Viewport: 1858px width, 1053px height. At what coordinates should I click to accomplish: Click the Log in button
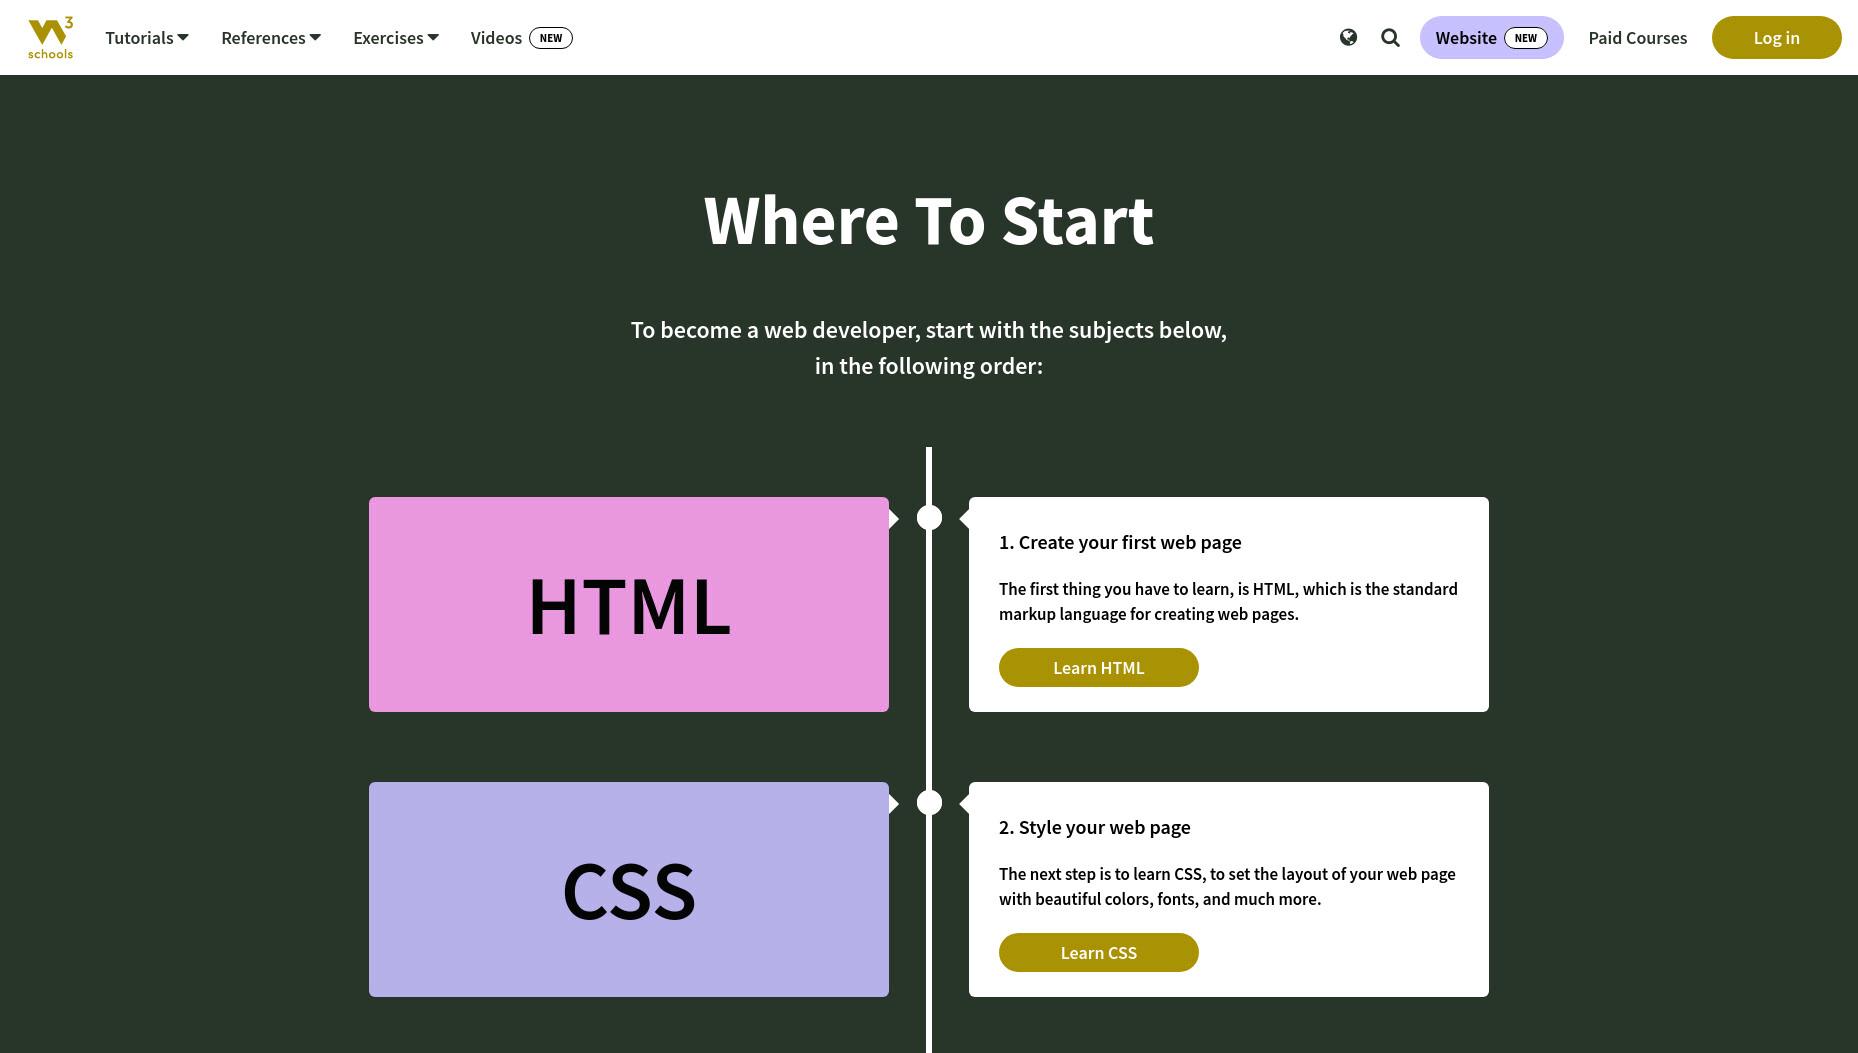[x=1776, y=37]
